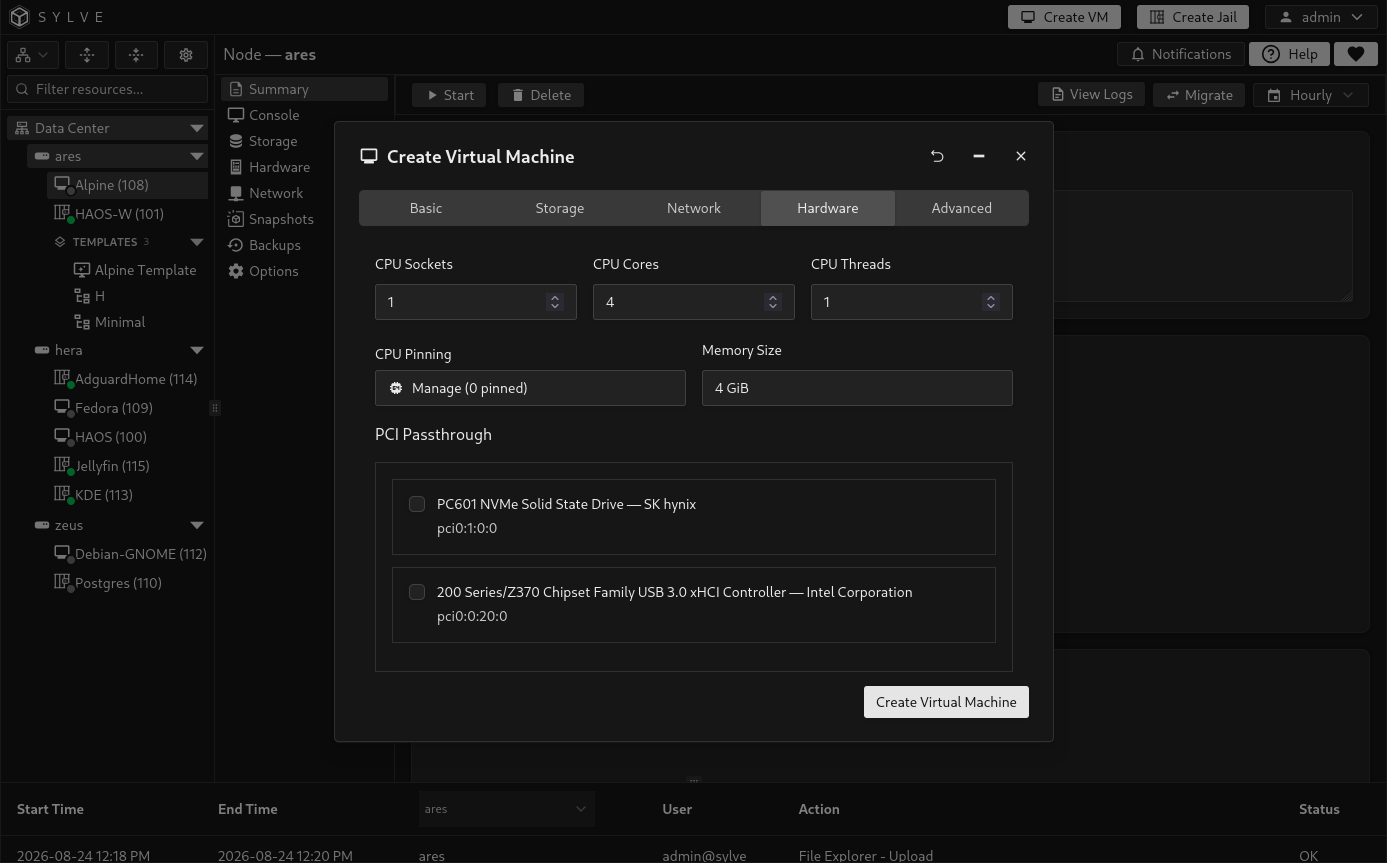Image resolution: width=1387 pixels, height=863 pixels.
Task: Click the HAOS-W (101) jail icon
Action: click(x=62, y=214)
